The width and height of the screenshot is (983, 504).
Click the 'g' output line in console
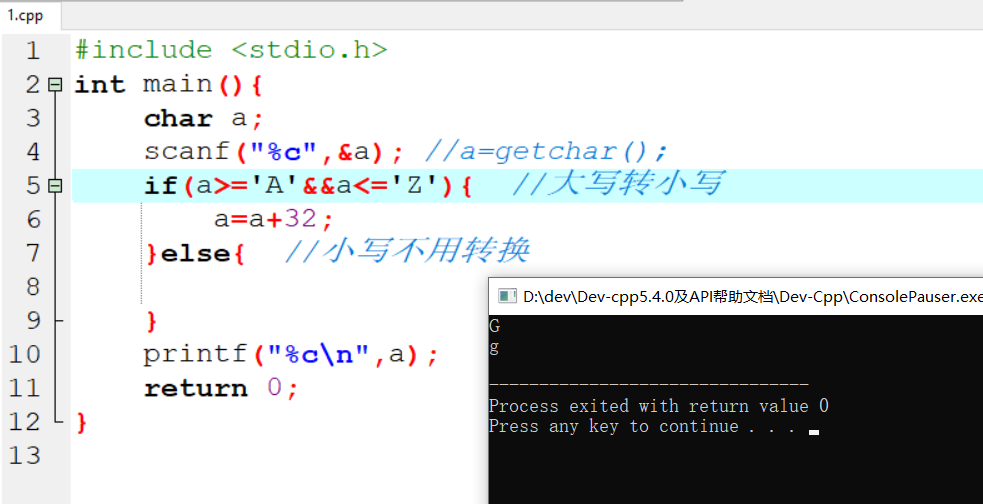pyautogui.click(x=495, y=347)
